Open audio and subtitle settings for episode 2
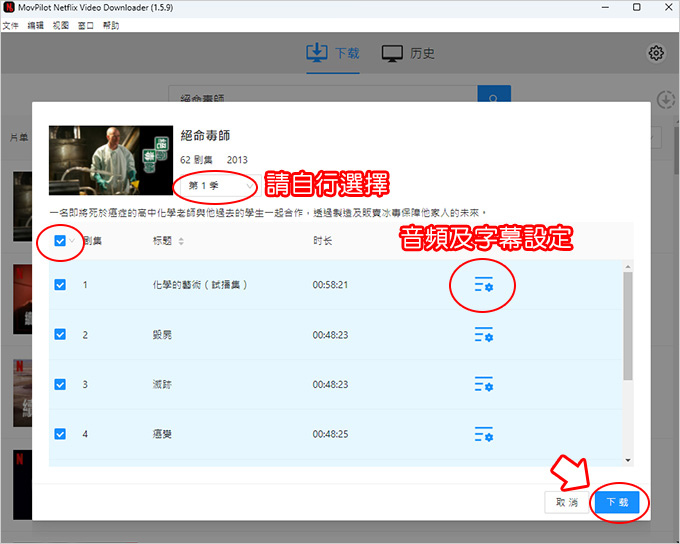 coord(484,334)
